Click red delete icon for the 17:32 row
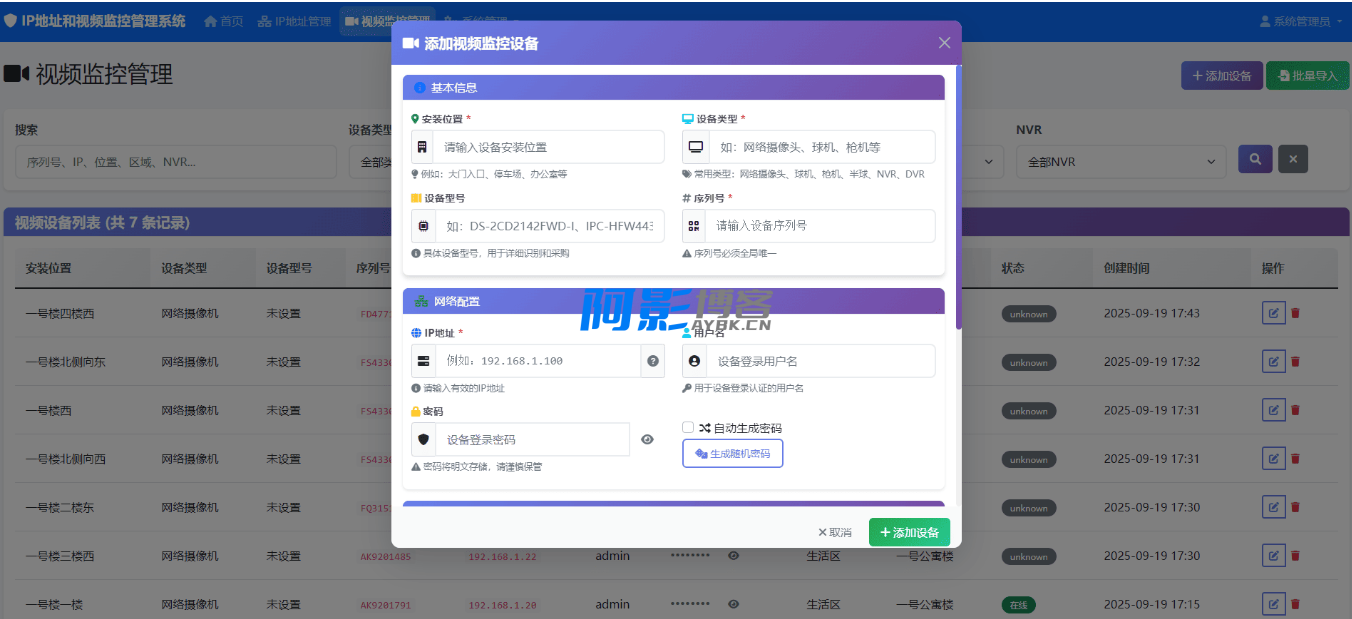The height and width of the screenshot is (619, 1352). pyautogui.click(x=1295, y=362)
